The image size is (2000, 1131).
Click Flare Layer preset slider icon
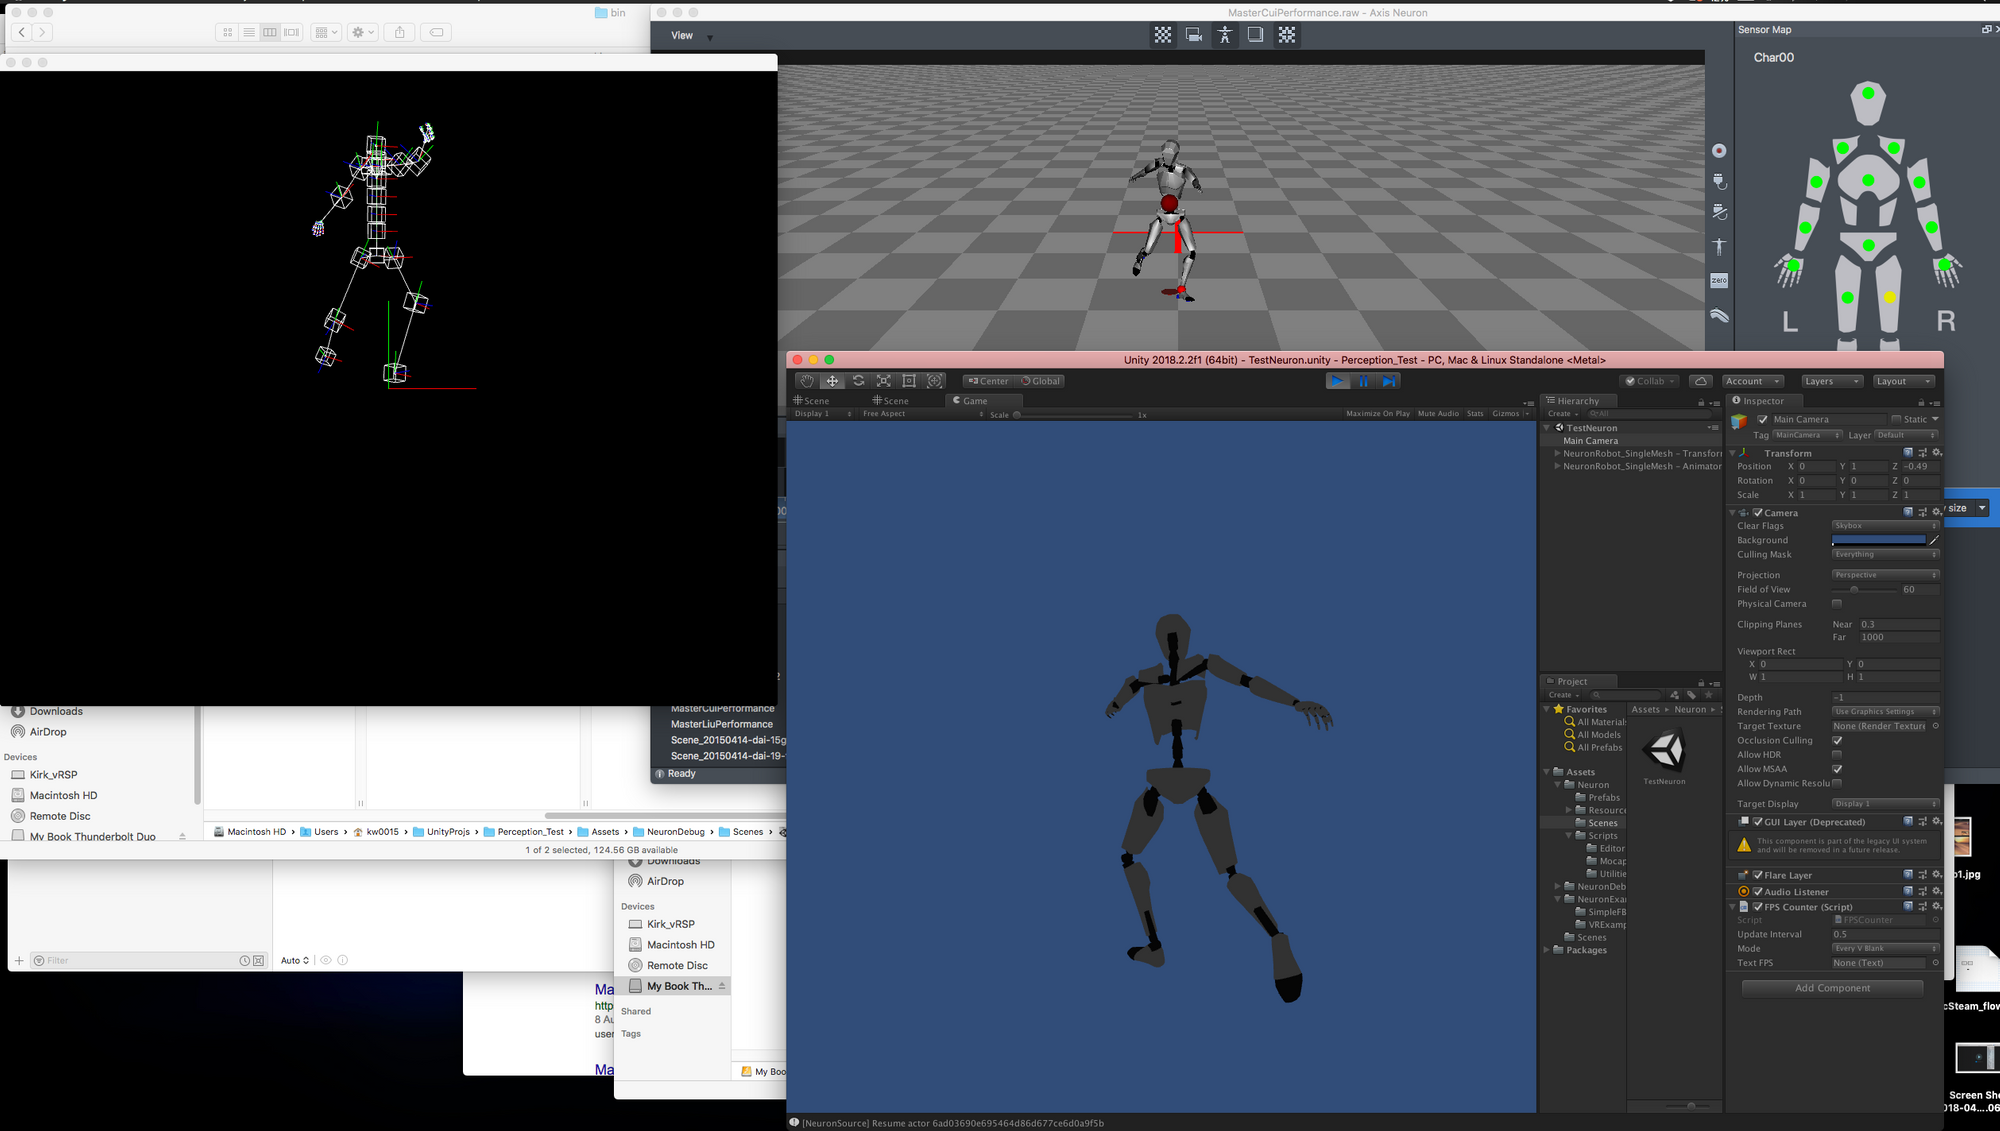(1922, 875)
